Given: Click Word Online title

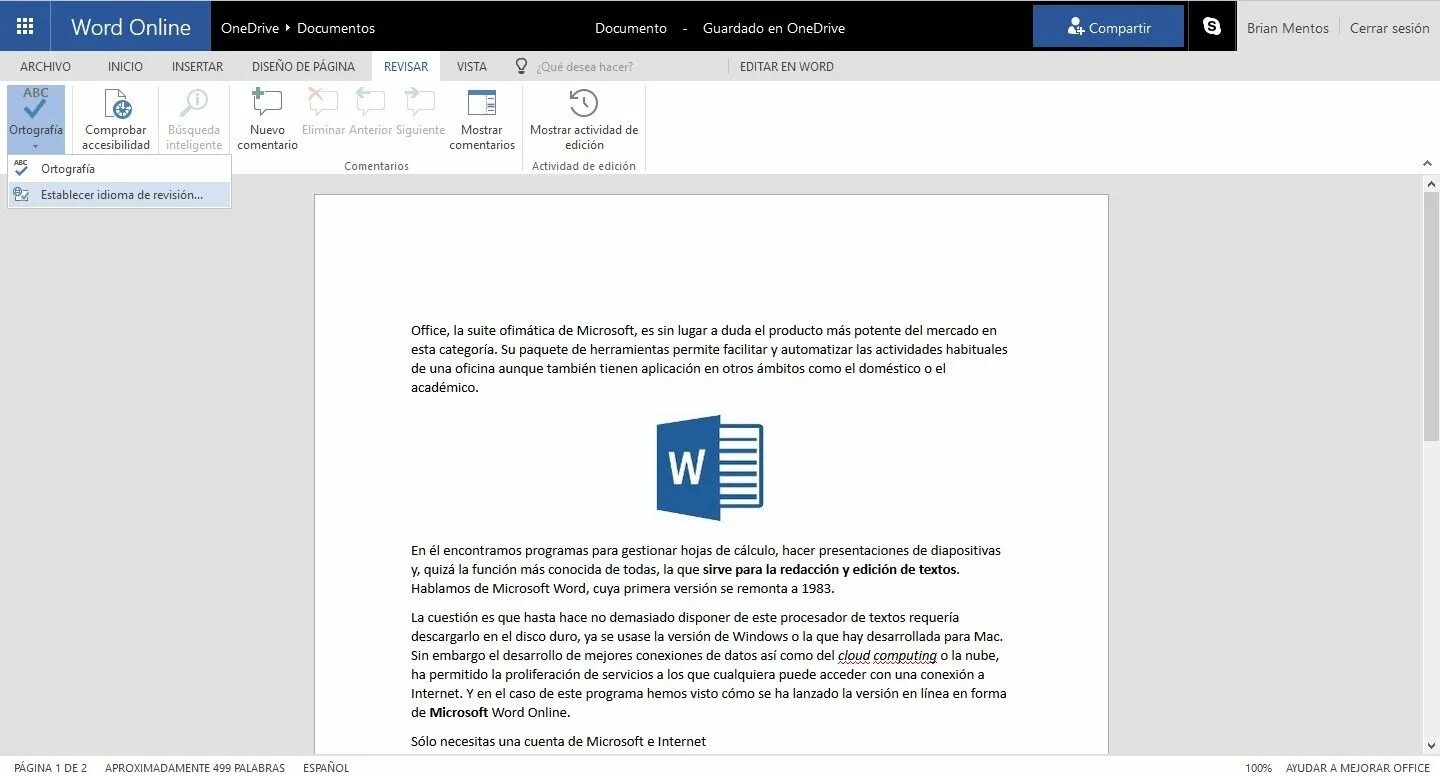Looking at the screenshot, I should coord(131,27).
